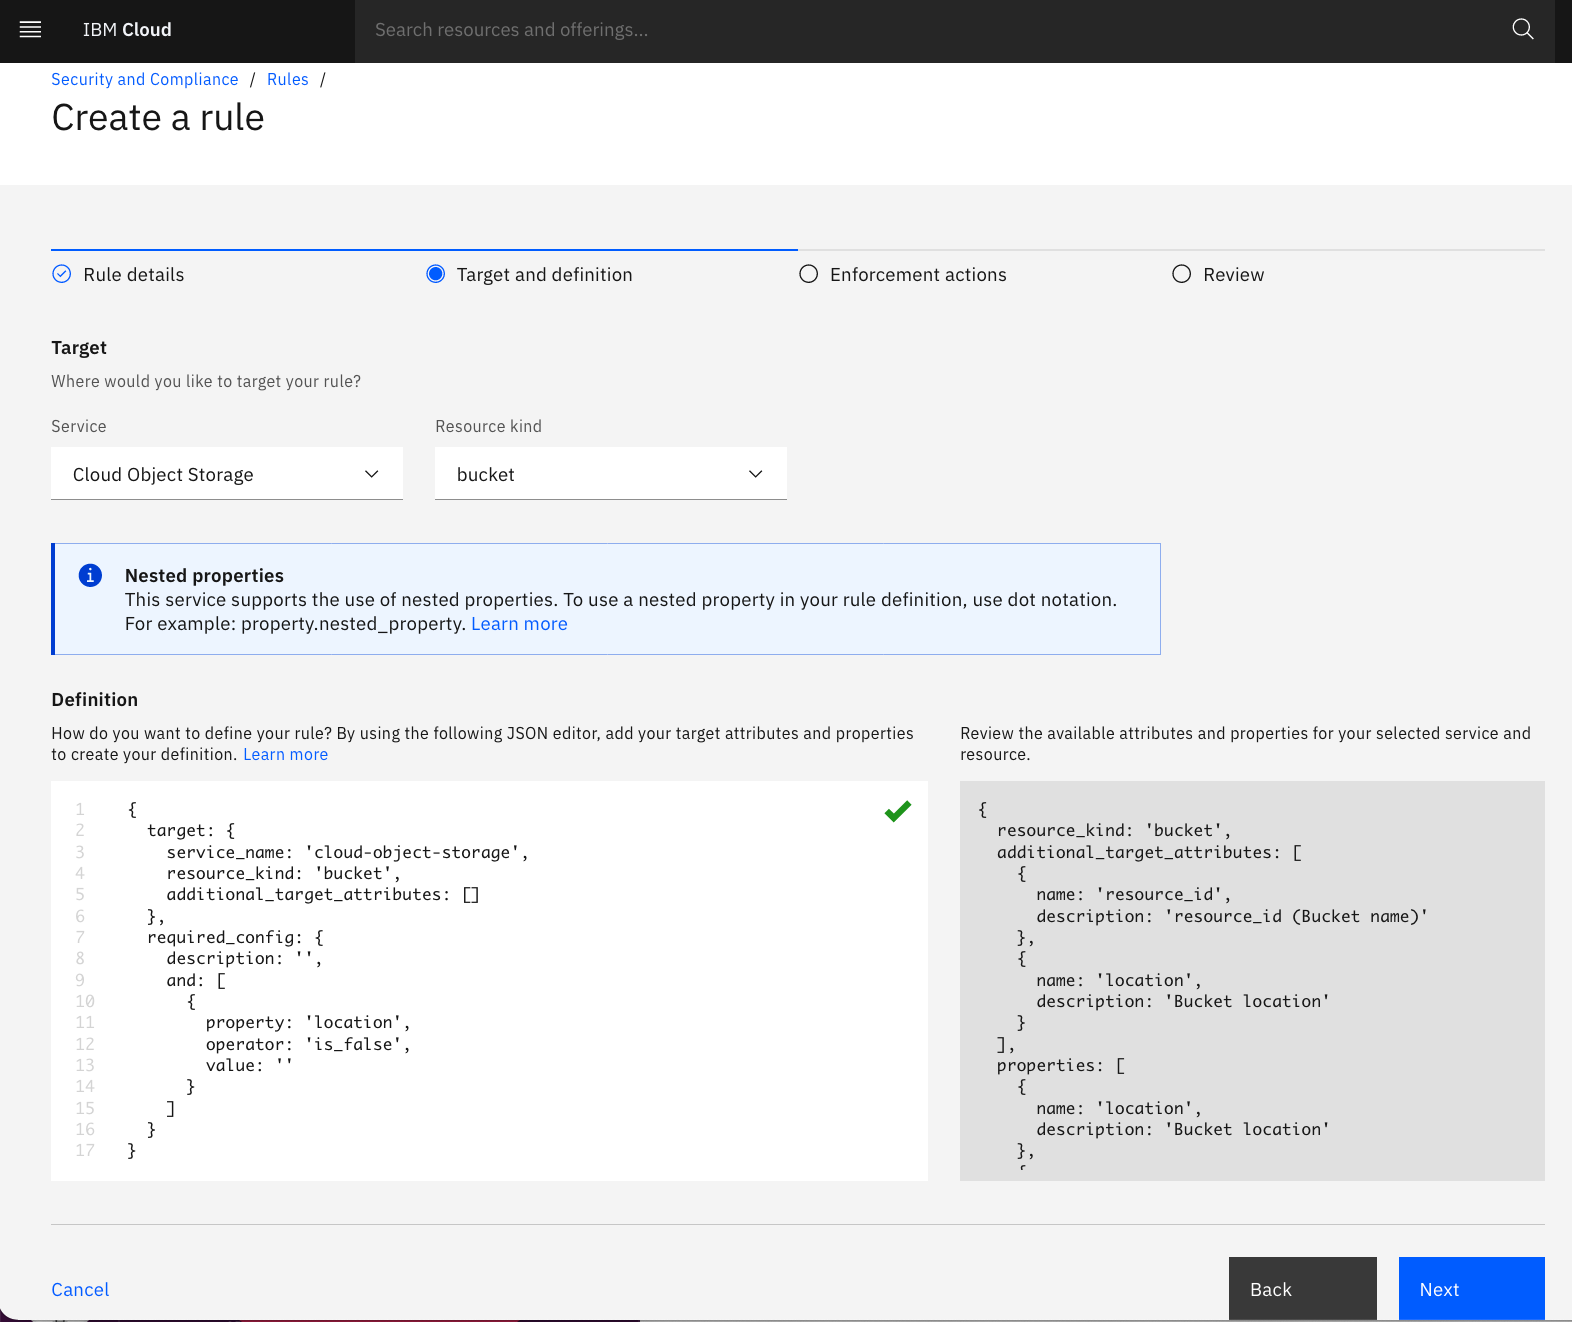Select the Enforcement actions step indicator
The height and width of the screenshot is (1322, 1572).
[809, 274]
